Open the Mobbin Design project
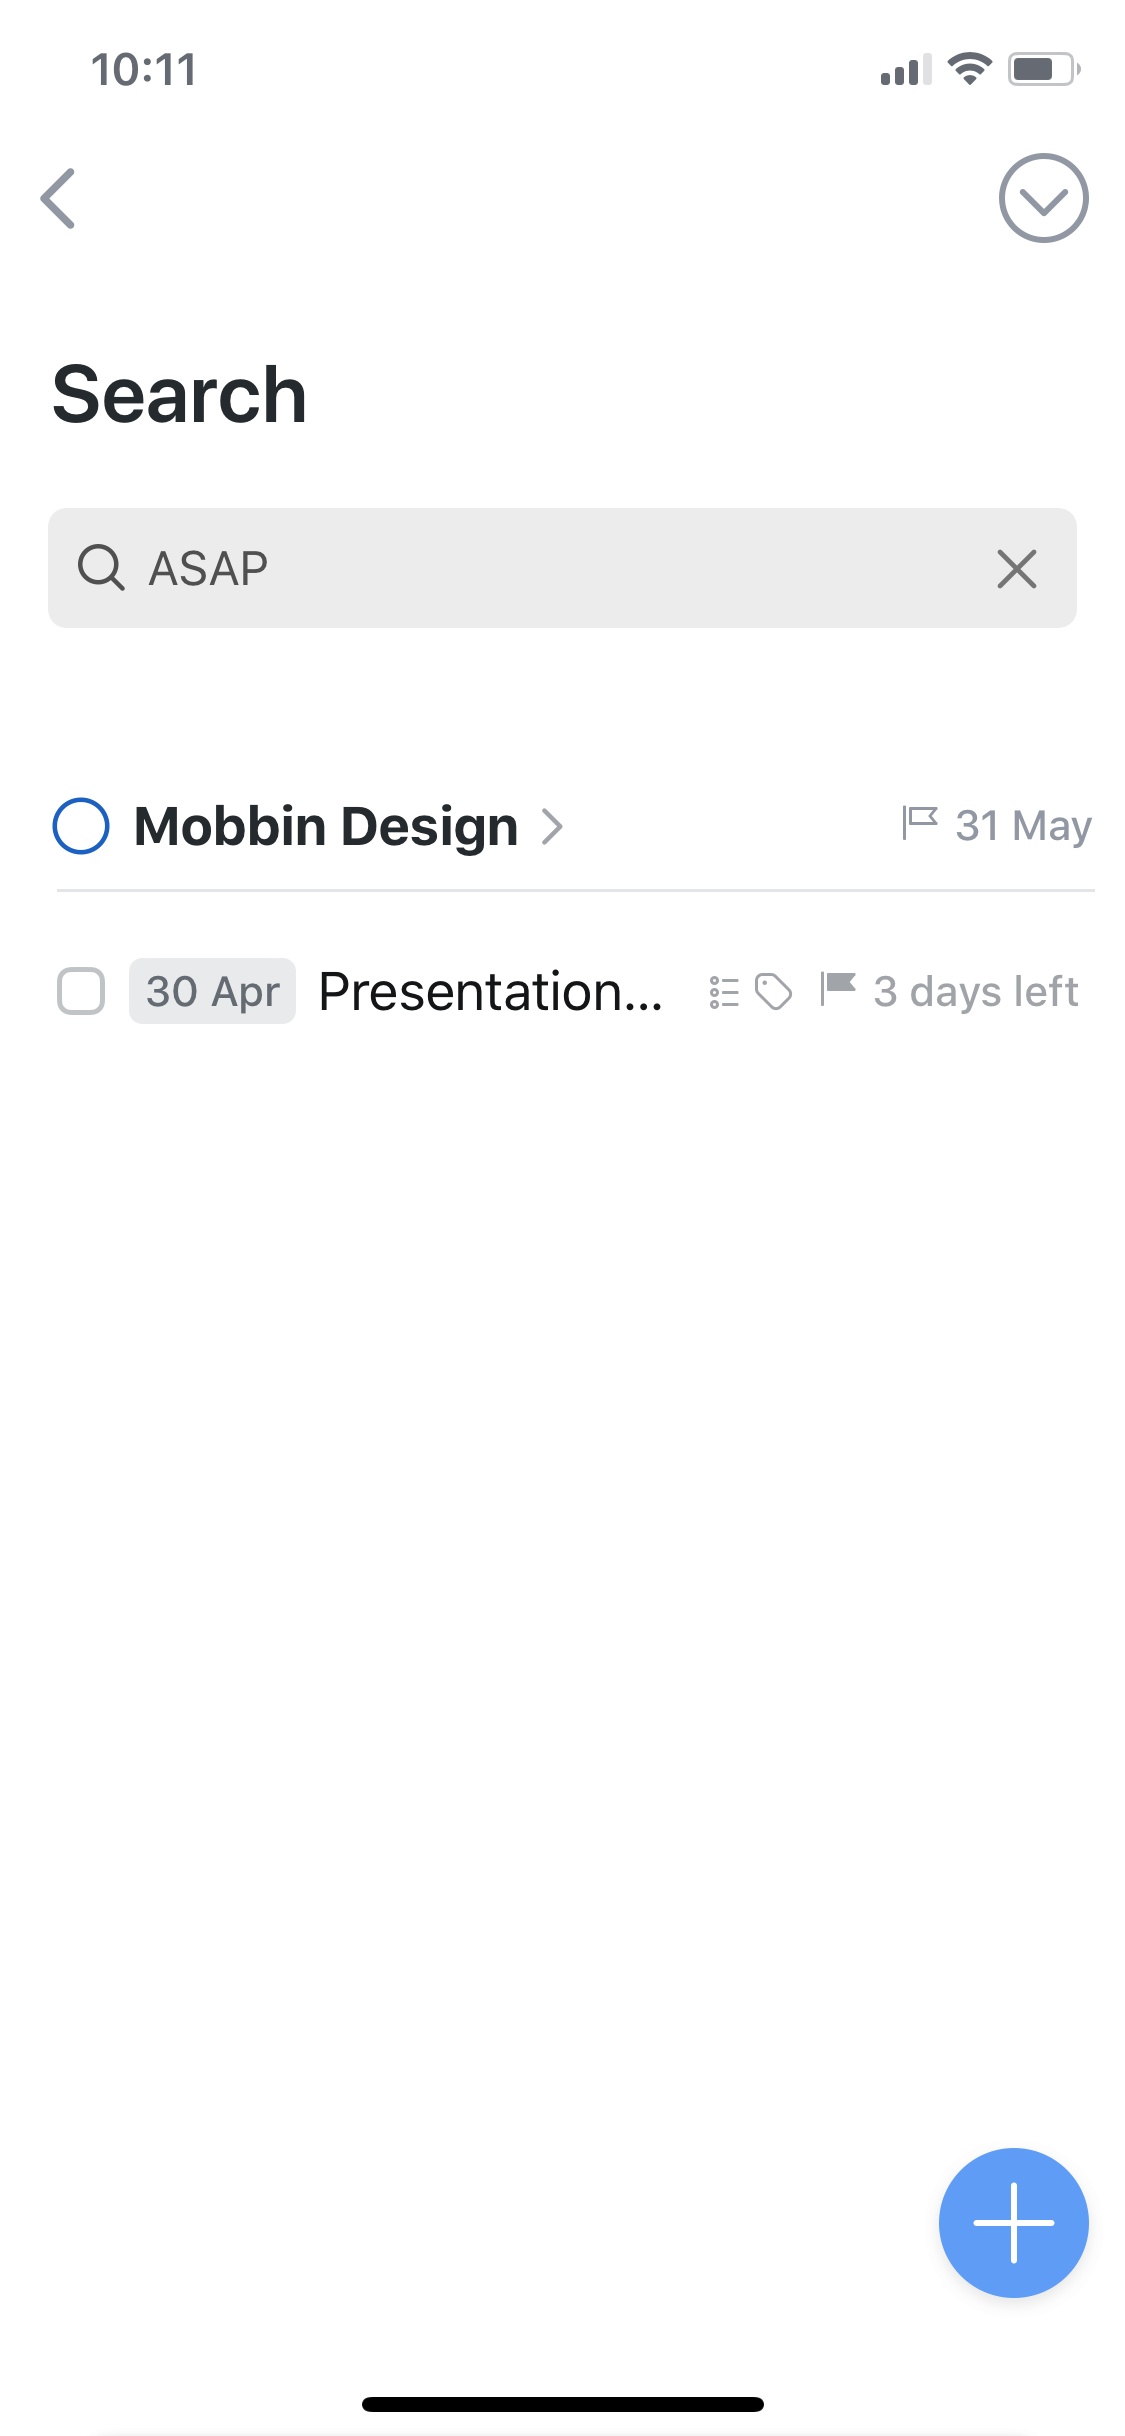 click(326, 827)
